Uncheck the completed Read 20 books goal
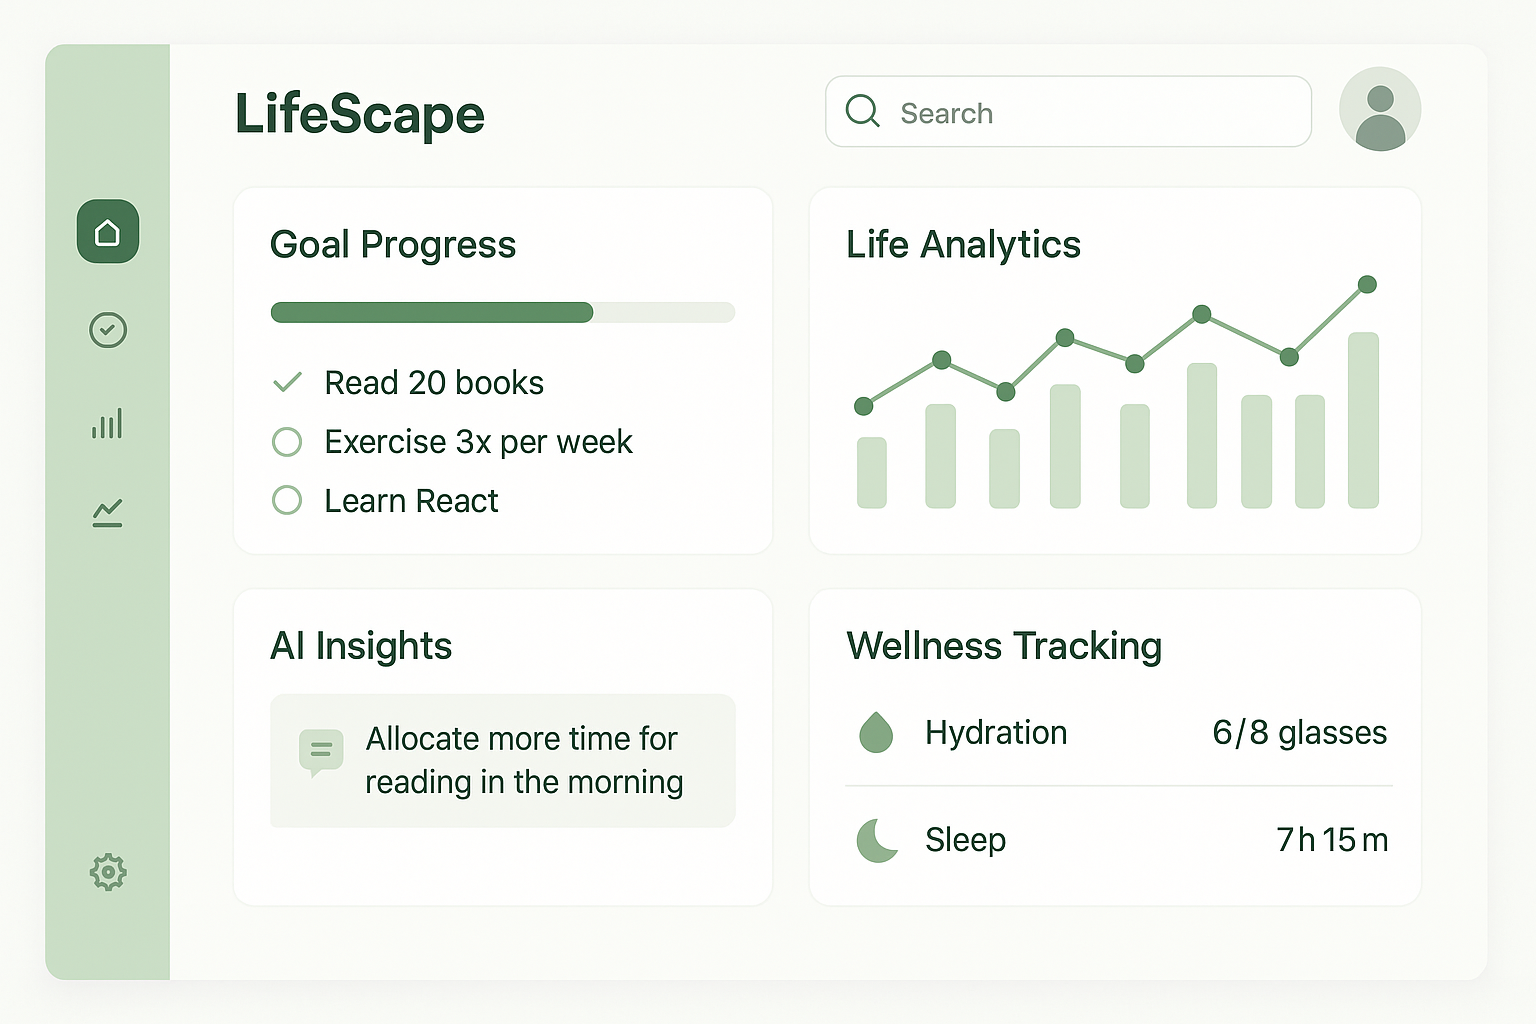Viewport: 1536px width, 1024px height. point(287,381)
